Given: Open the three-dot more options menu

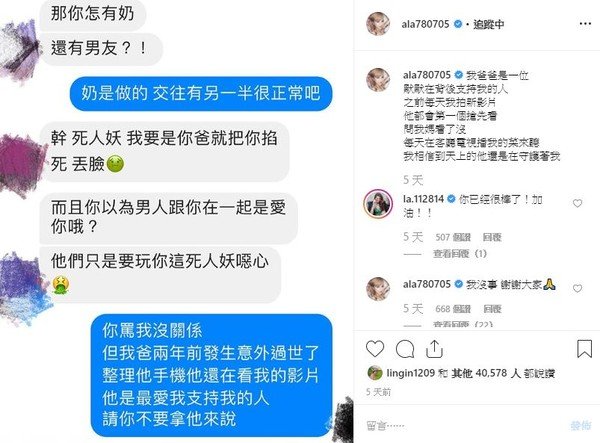Looking at the screenshot, I should (x=585, y=24).
